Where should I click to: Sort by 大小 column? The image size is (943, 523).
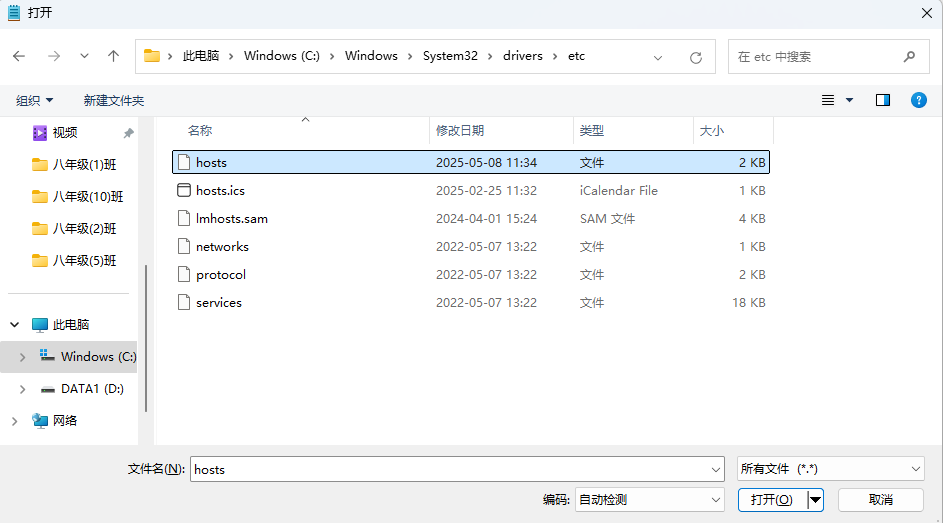[x=712, y=130]
